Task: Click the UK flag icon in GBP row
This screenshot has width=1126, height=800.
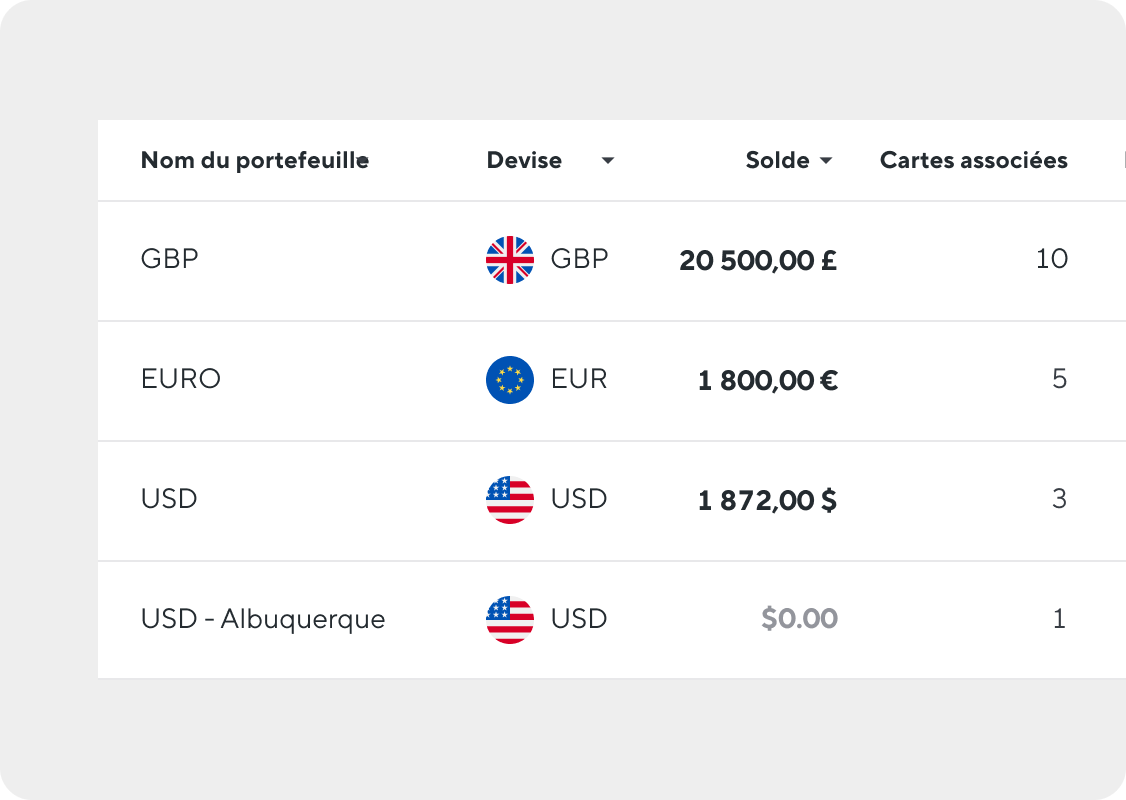Action: tap(510, 260)
